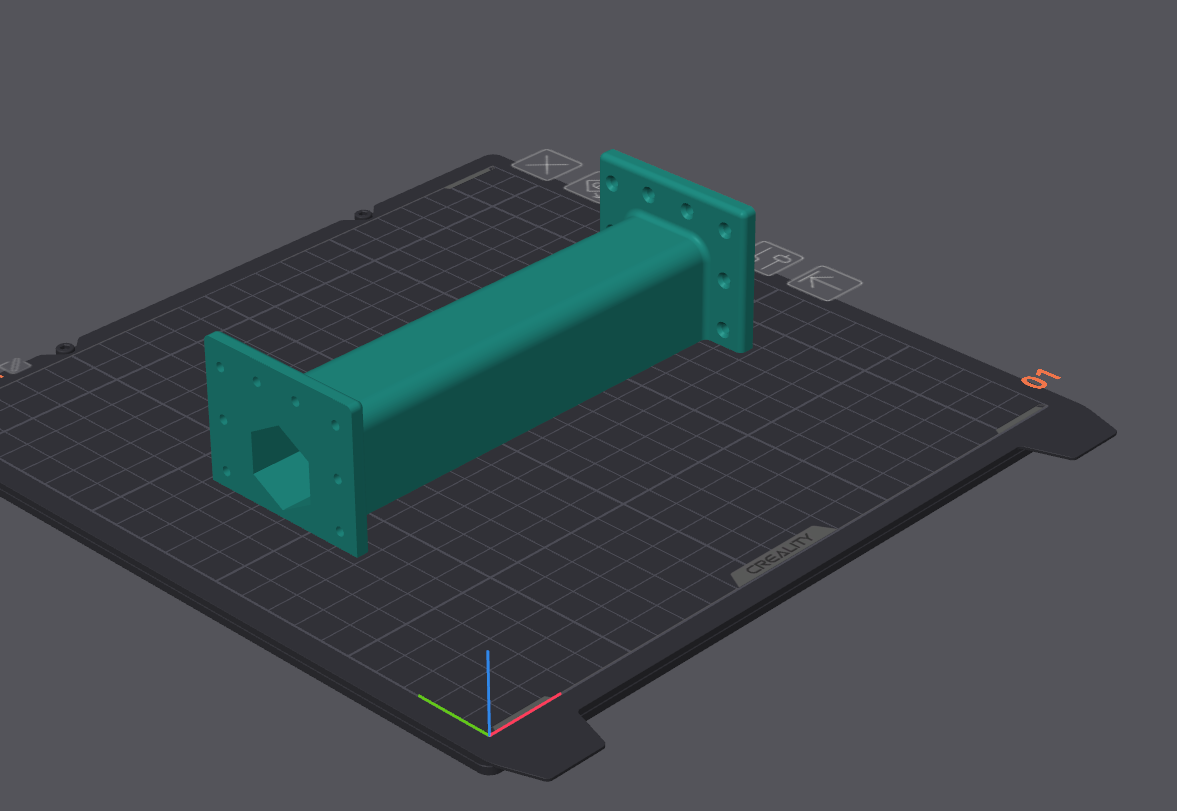Viewport: 1177px width, 811px height.
Task: Click the partly hidden plate icon beside the X
Action: (585, 187)
